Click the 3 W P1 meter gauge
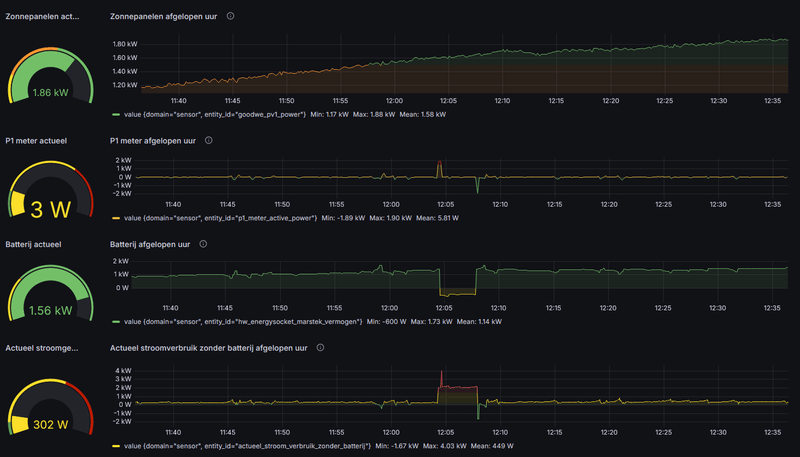Image resolution: width=800 pixels, height=457 pixels. click(x=51, y=189)
